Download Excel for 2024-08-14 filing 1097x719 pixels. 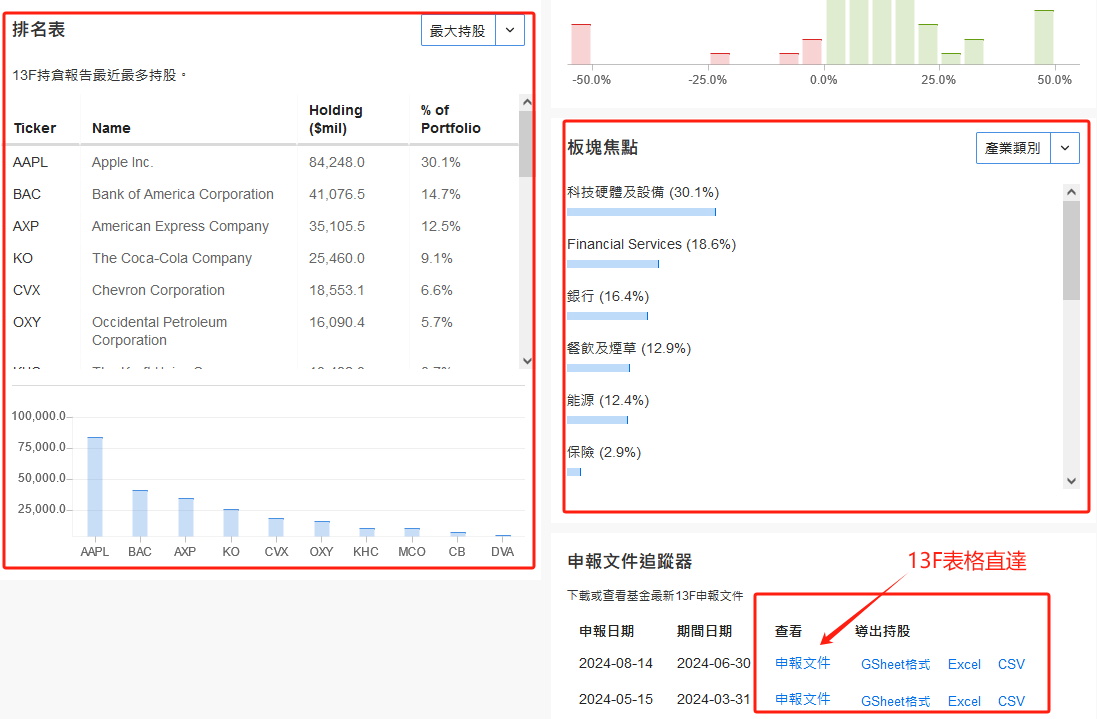click(964, 664)
